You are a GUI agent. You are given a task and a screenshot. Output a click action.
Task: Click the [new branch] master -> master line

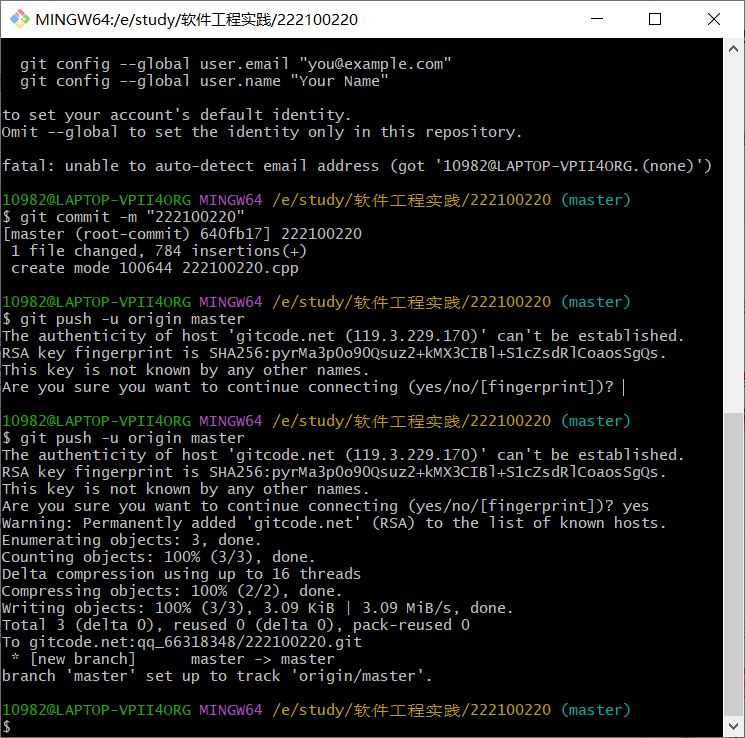coord(173,659)
